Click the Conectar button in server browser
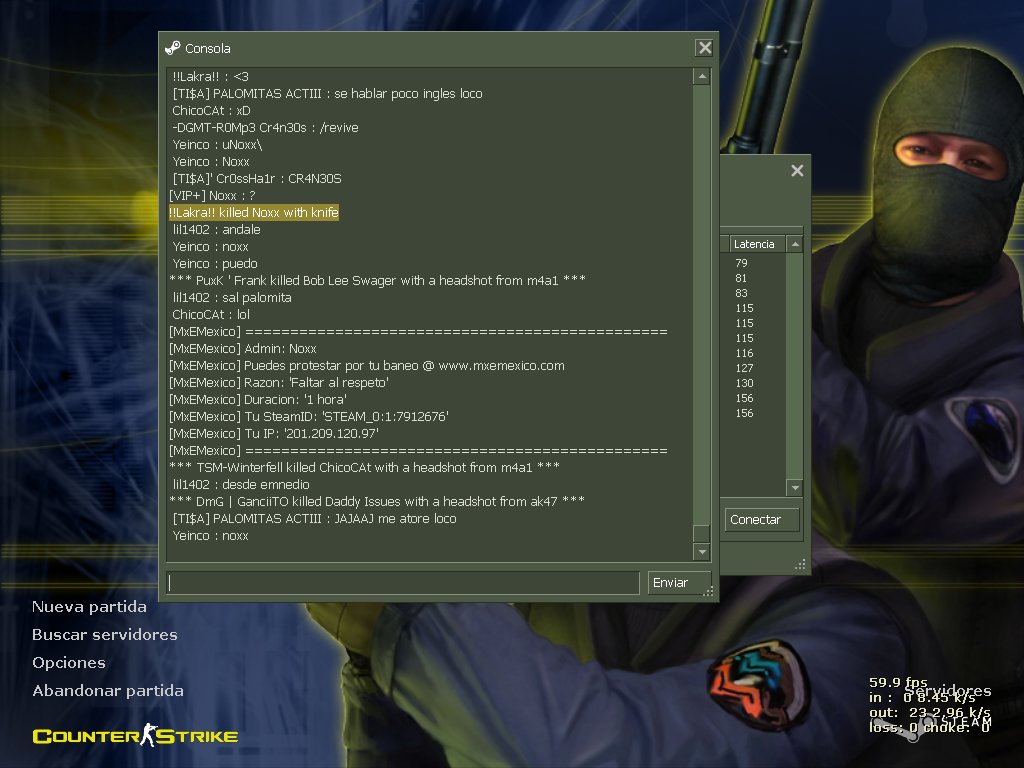Image resolution: width=1024 pixels, height=768 pixels. pyautogui.click(x=761, y=520)
